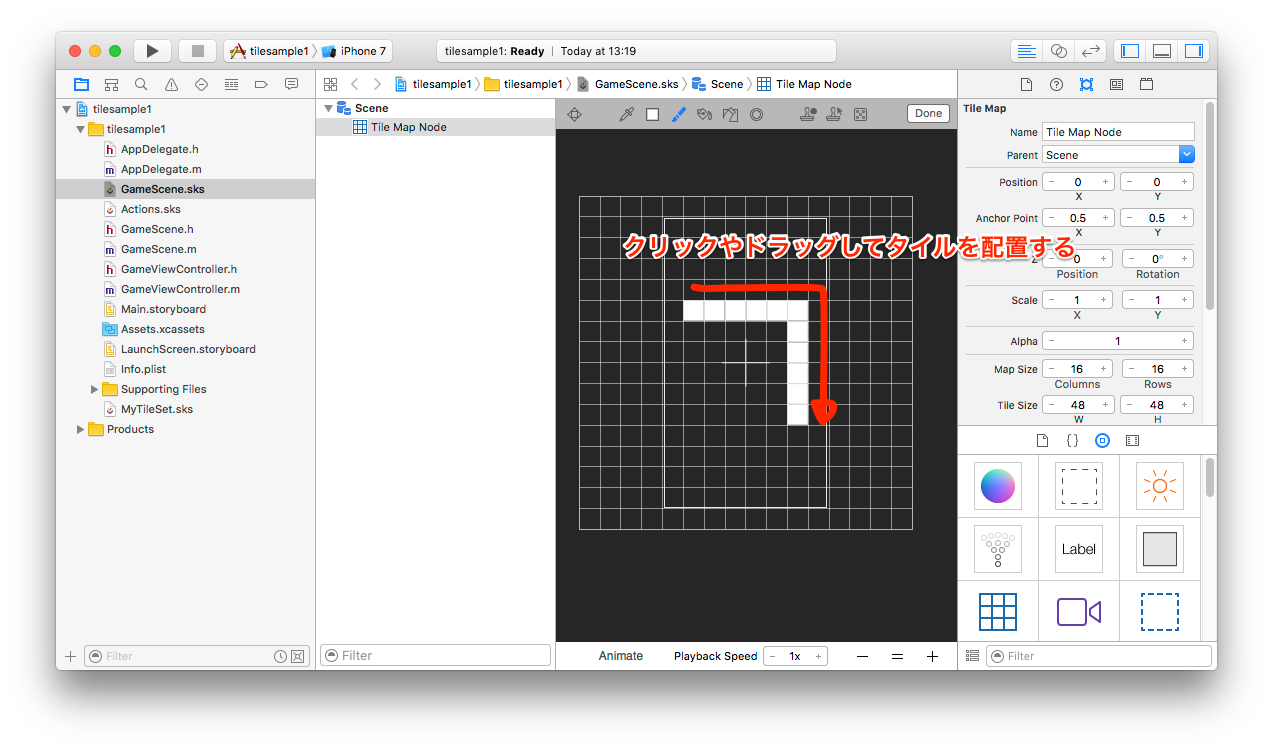The width and height of the screenshot is (1273, 750).
Task: Open the Quick Help inspector
Action: (1057, 84)
